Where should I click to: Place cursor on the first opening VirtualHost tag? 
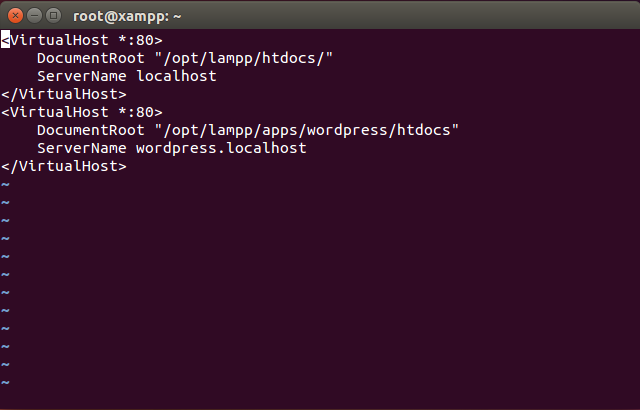pos(60,40)
